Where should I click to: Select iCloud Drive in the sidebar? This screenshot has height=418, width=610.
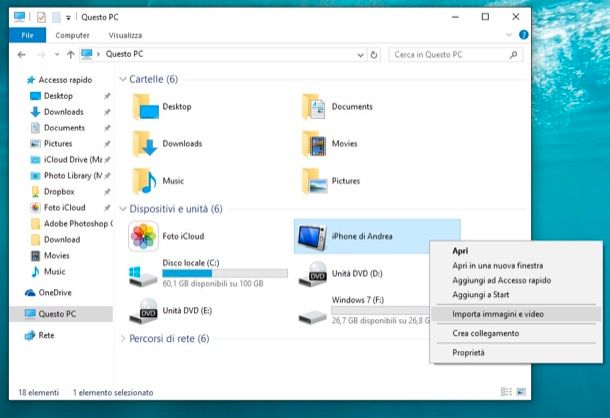pyautogui.click(x=73, y=160)
